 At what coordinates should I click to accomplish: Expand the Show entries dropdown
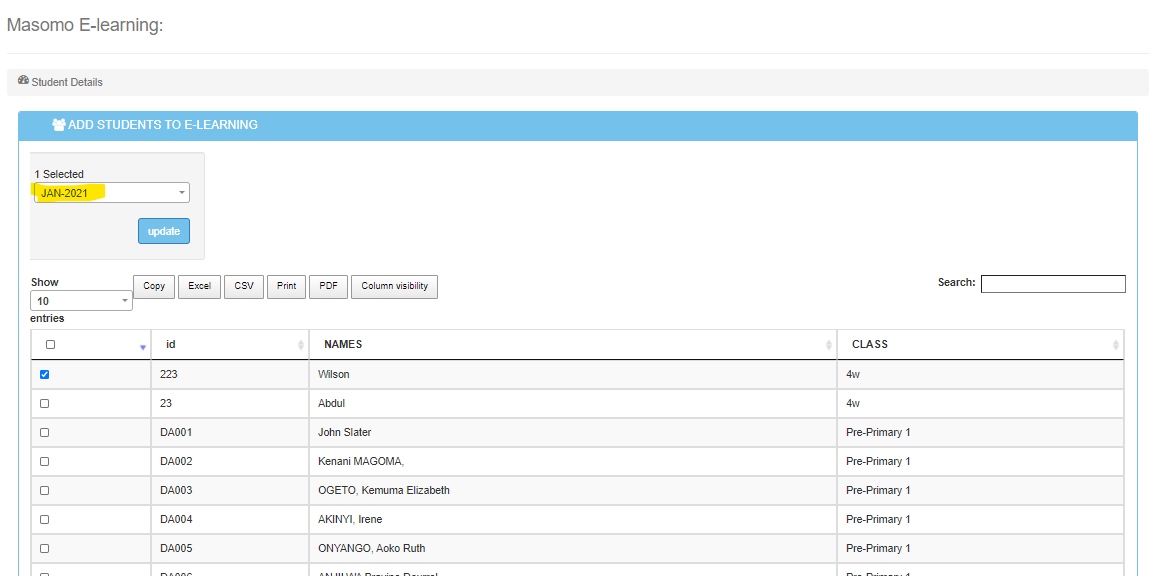pos(82,301)
